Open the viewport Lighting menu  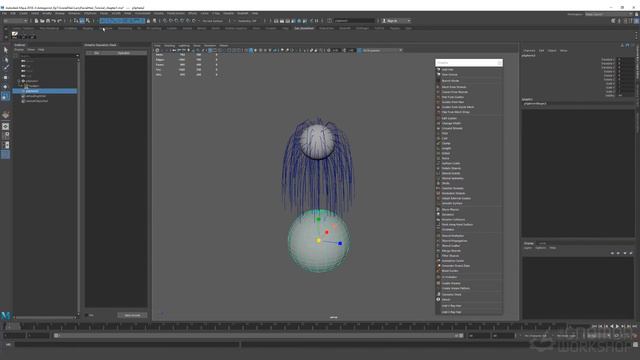click(184, 45)
